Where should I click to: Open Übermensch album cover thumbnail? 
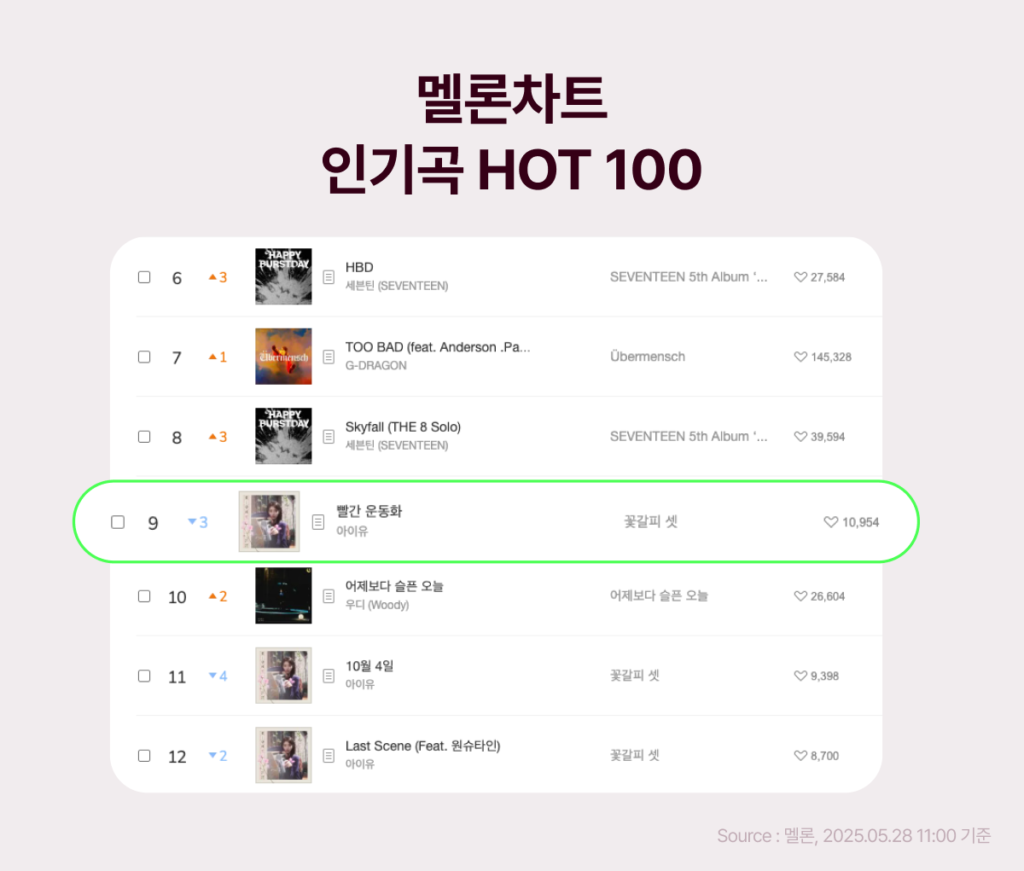pos(283,356)
